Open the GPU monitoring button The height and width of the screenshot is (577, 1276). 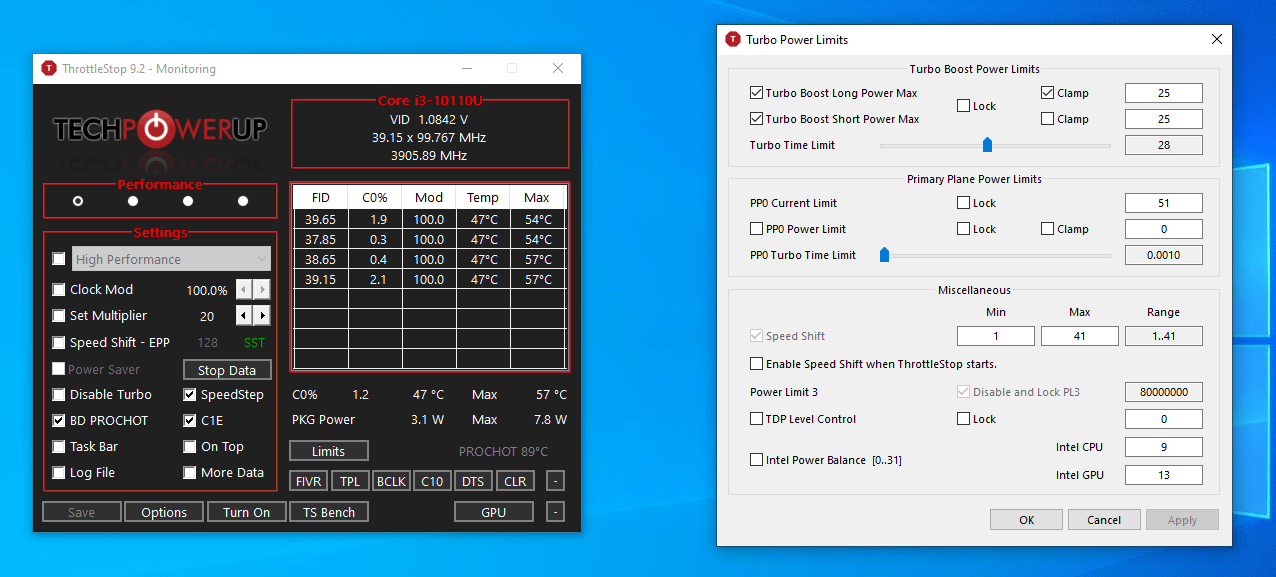[494, 512]
